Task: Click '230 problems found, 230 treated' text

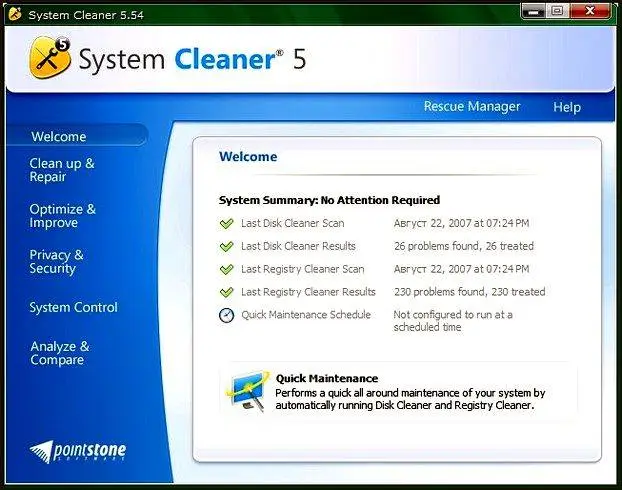Action: 470,292
